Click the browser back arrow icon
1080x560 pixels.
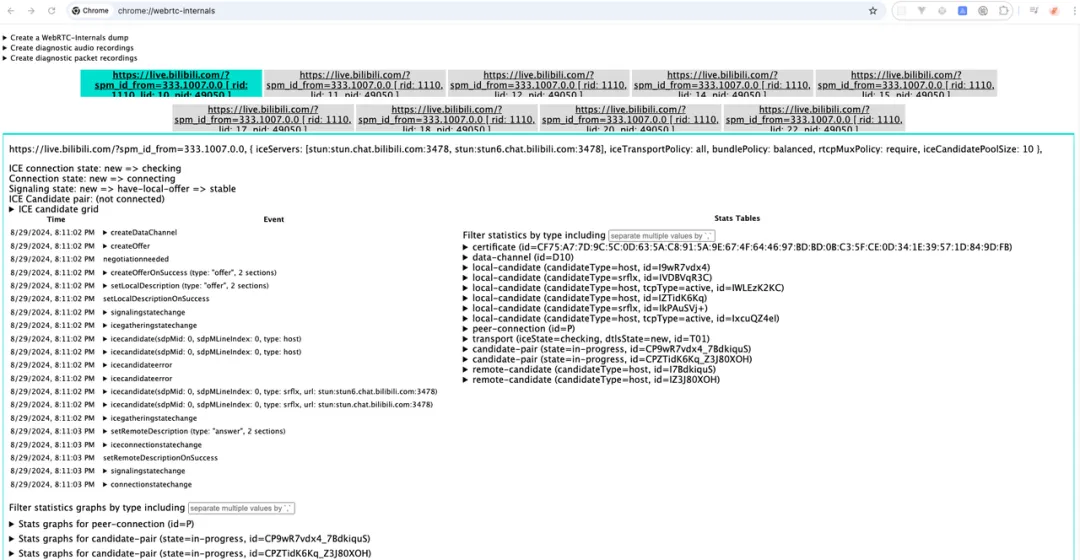pos(11,11)
